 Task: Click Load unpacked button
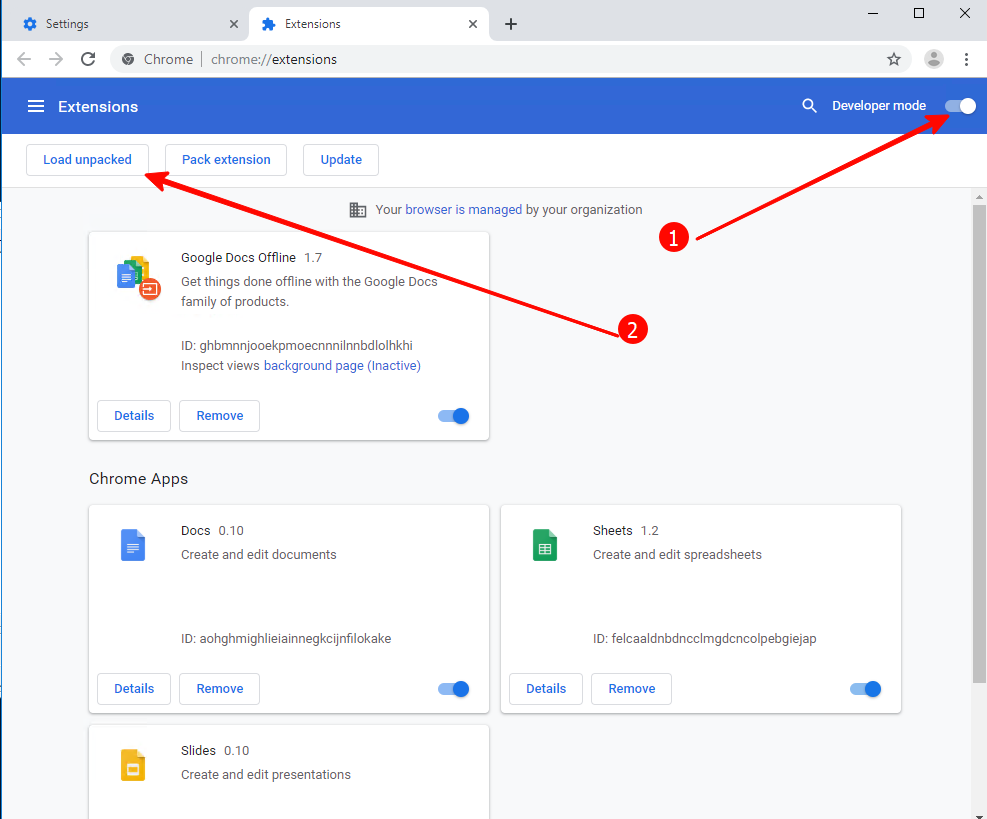[x=87, y=160]
